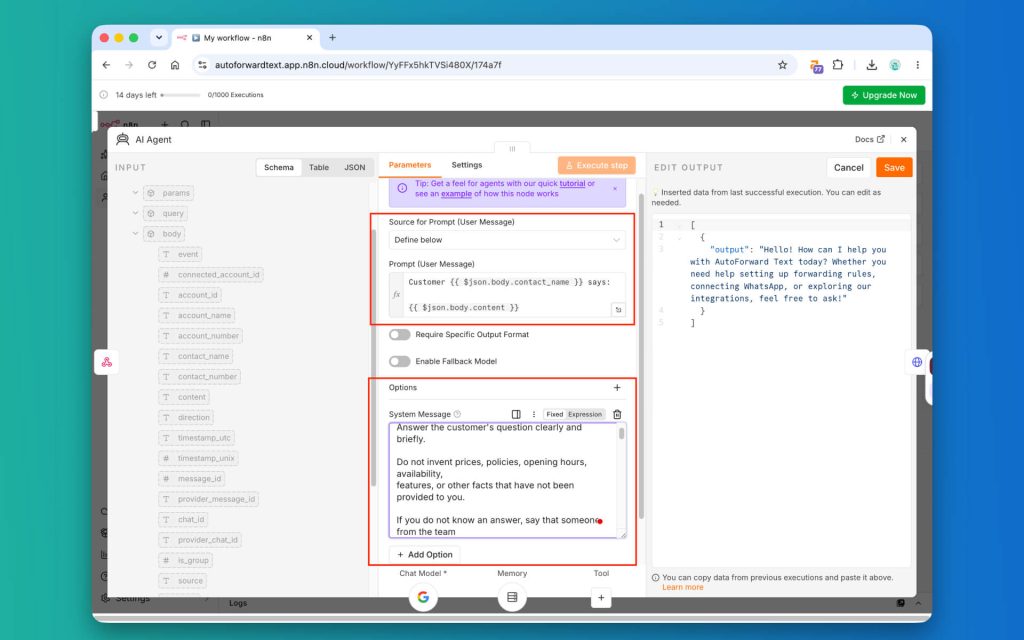This screenshot has width=1024, height=640.
Task: Click the browser address bar URL
Action: (x=358, y=65)
